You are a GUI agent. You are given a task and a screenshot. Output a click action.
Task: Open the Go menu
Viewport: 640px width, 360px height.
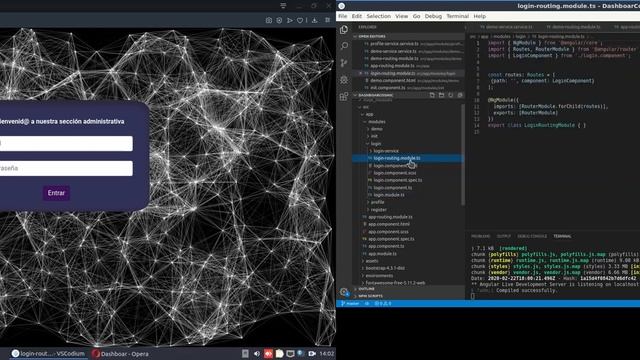coord(416,16)
